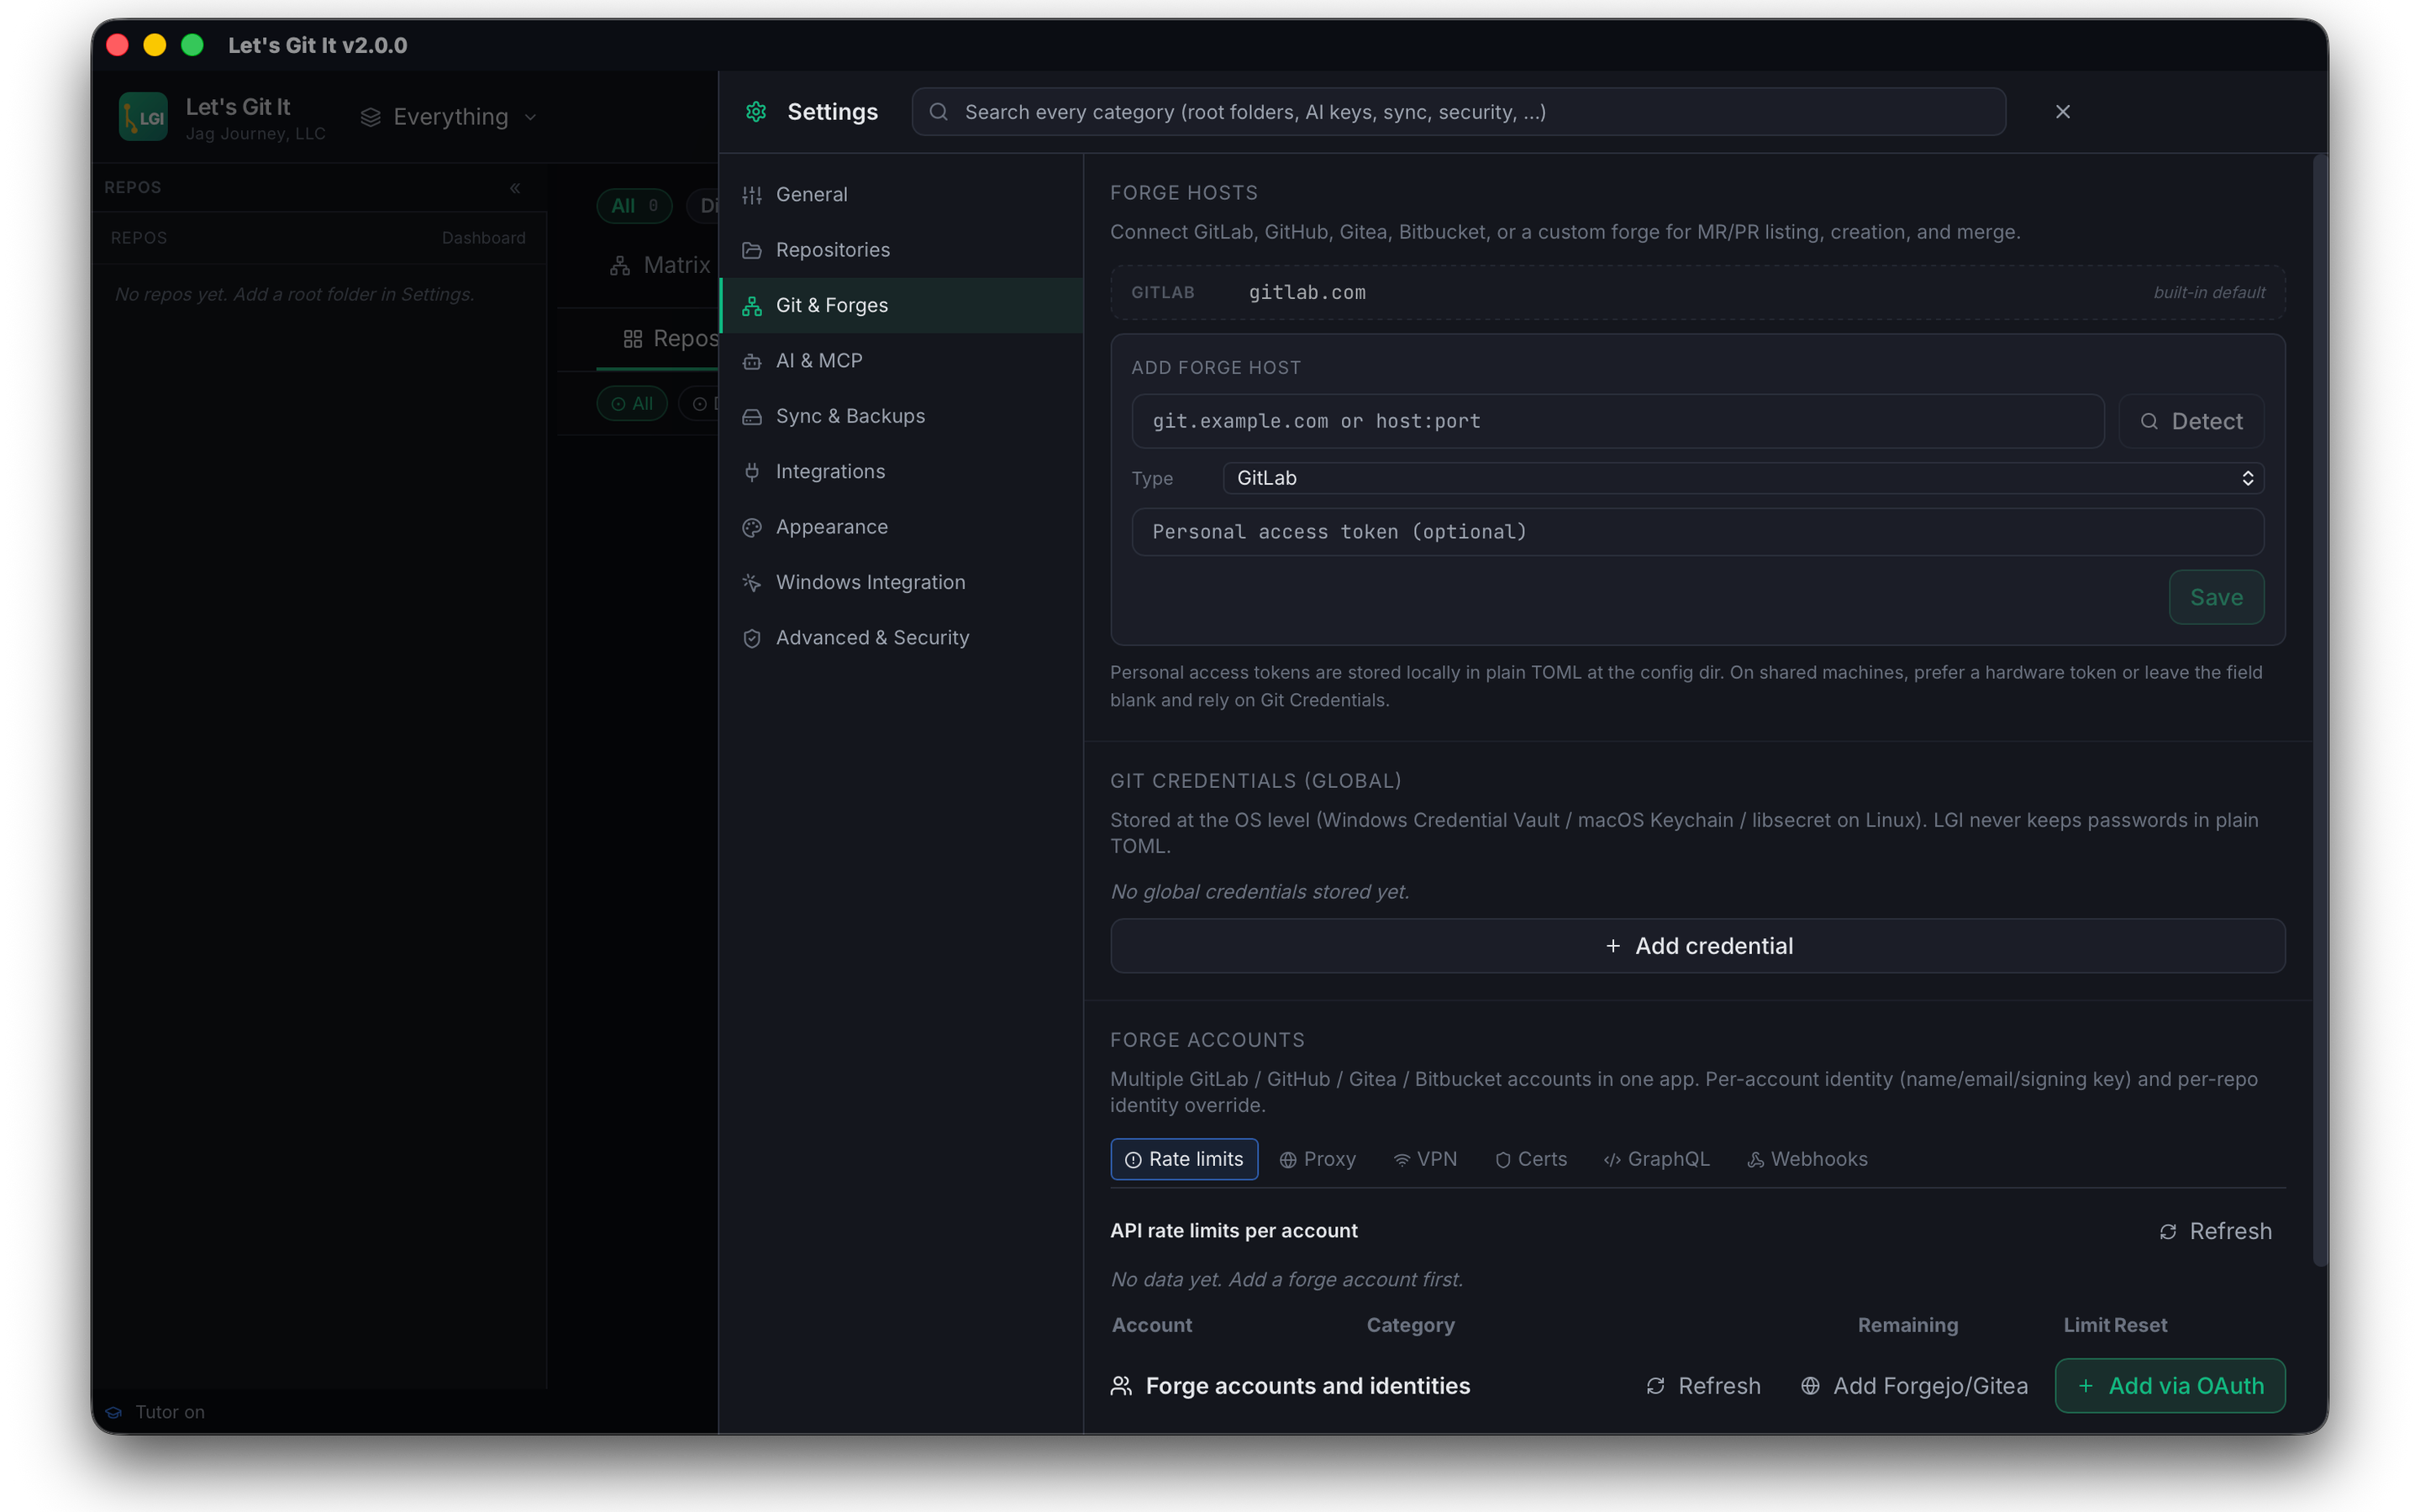Open the AI & MCP settings category
This screenshot has width=2420, height=1512.
coord(901,361)
